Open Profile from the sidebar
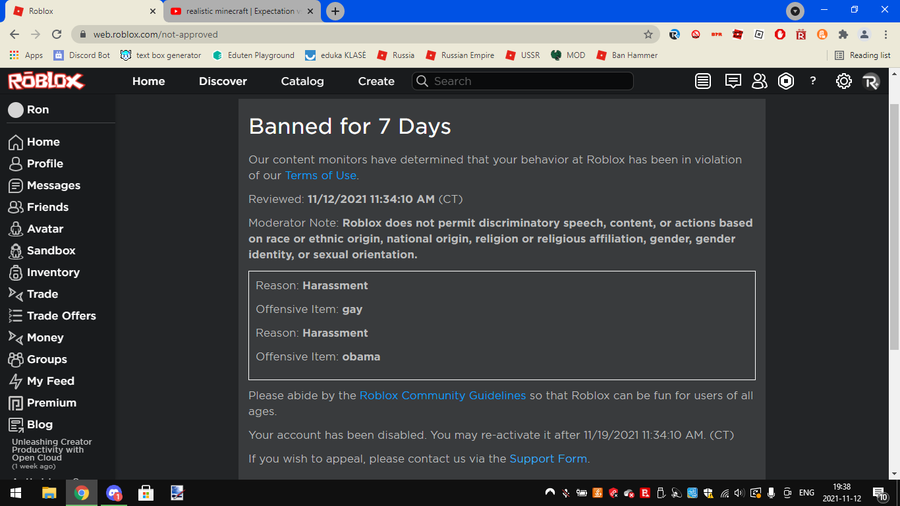The width and height of the screenshot is (900, 506). [36, 164]
